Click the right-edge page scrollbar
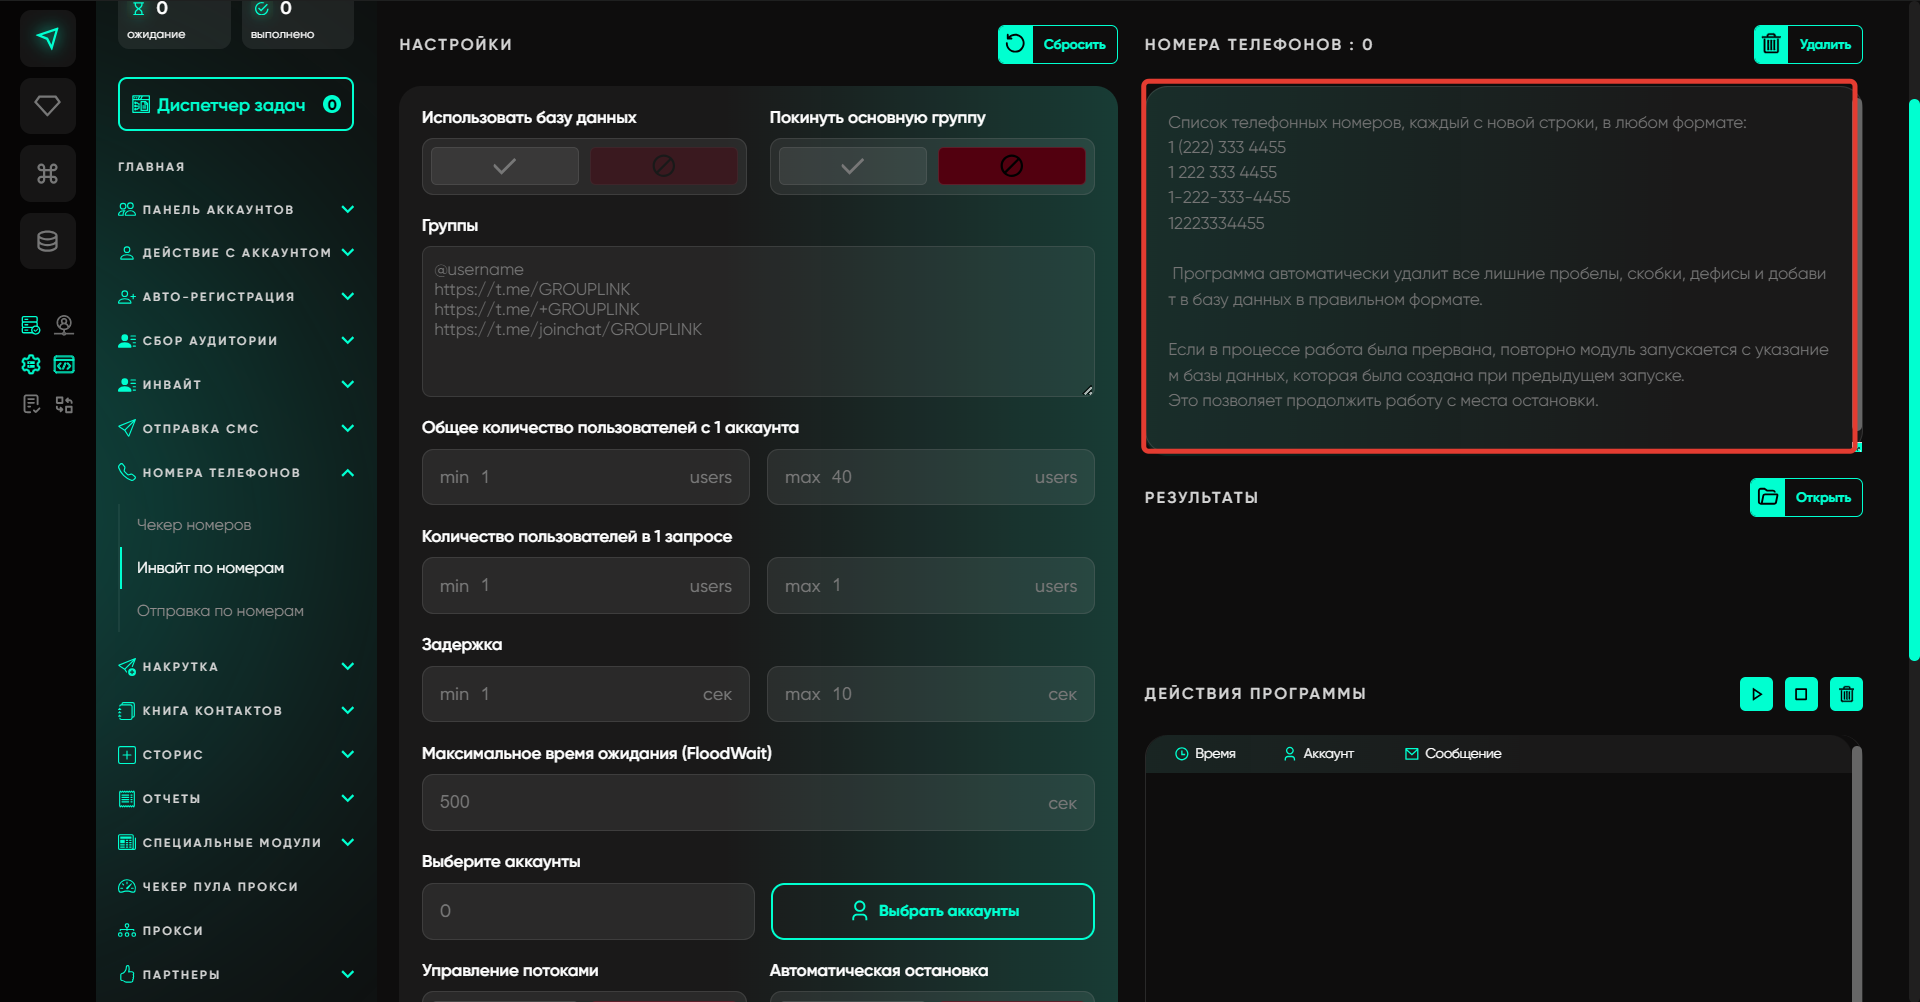The height and width of the screenshot is (1002, 1920). 1914,380
